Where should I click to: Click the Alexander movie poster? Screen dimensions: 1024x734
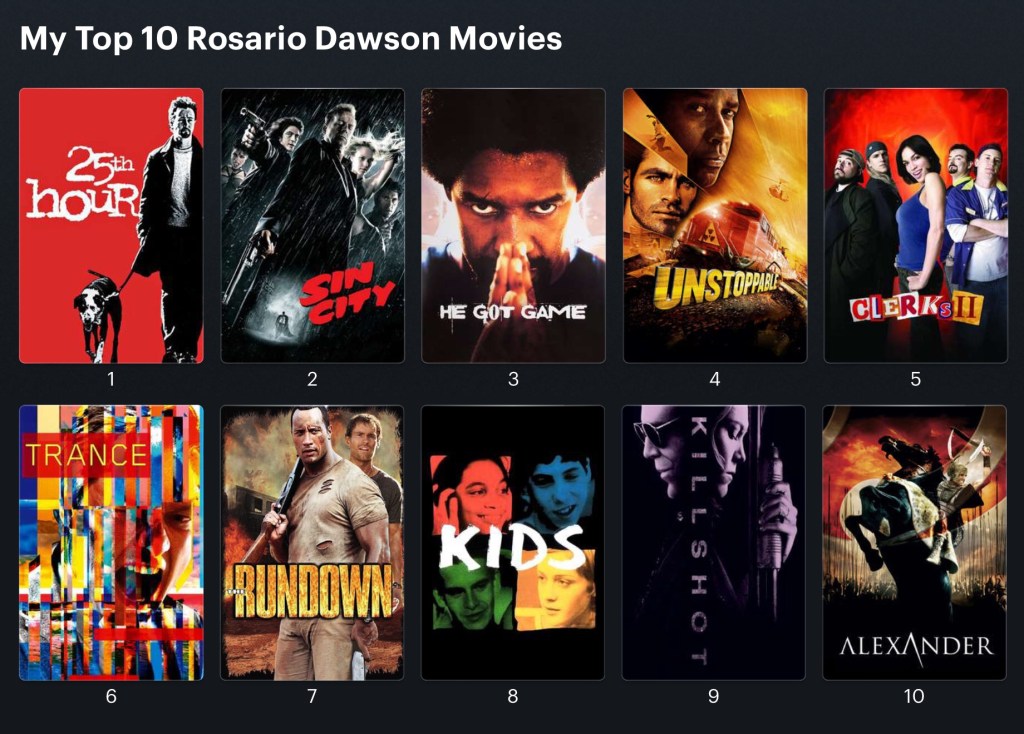click(914, 543)
